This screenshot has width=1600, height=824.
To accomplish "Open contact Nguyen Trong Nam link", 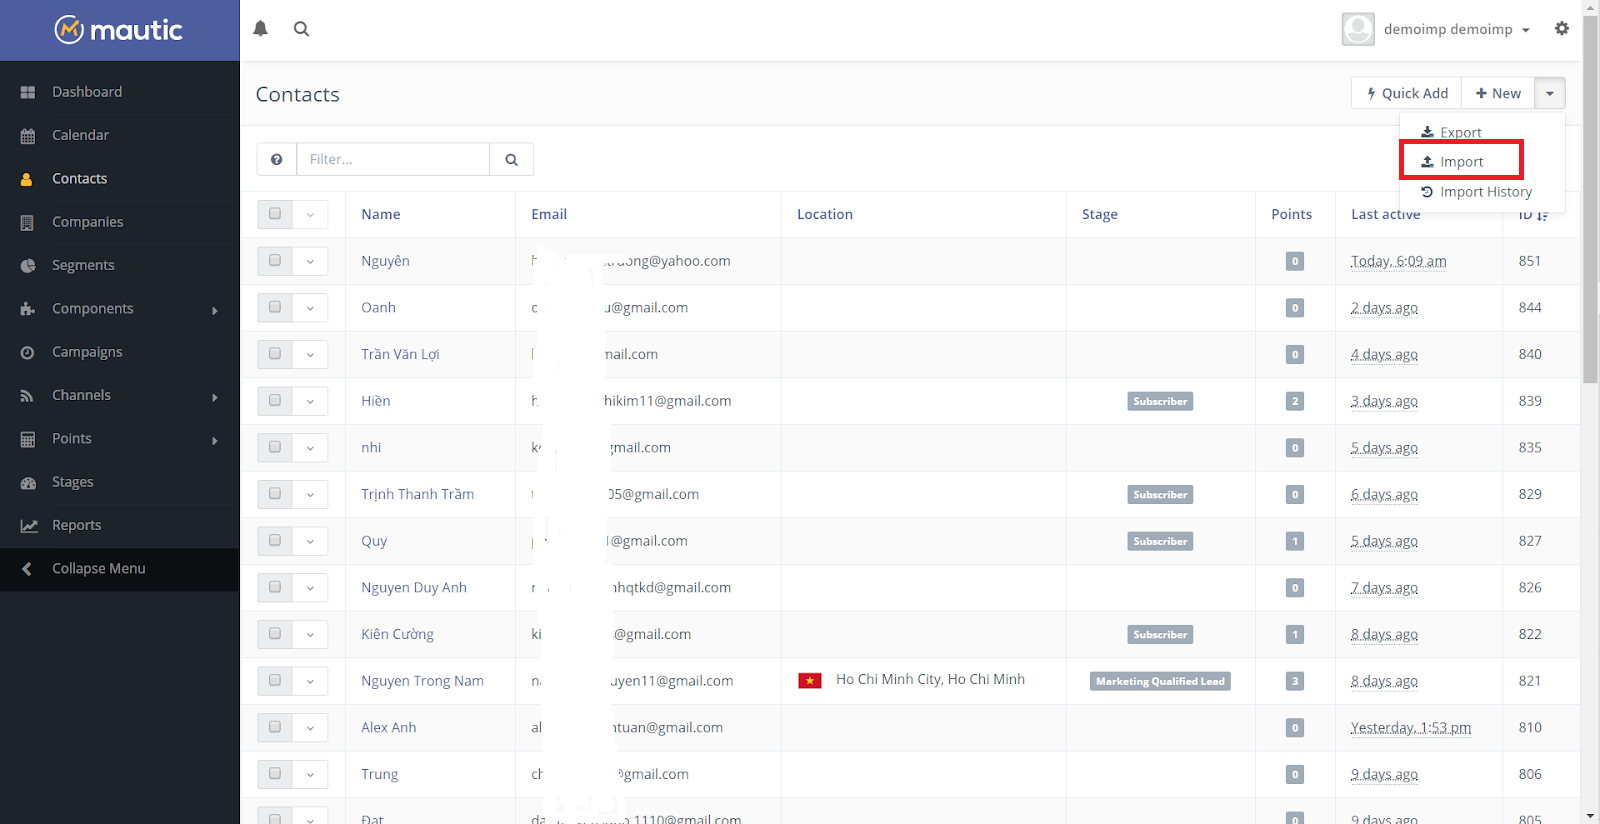I will pyautogui.click(x=422, y=681).
